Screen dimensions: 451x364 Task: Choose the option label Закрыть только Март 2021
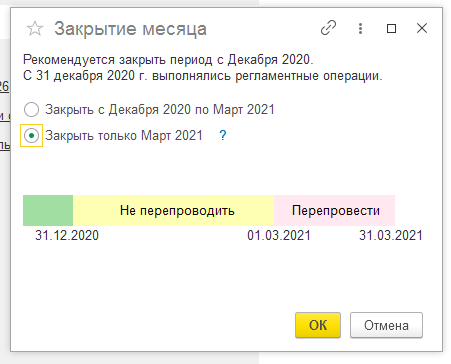(x=124, y=136)
